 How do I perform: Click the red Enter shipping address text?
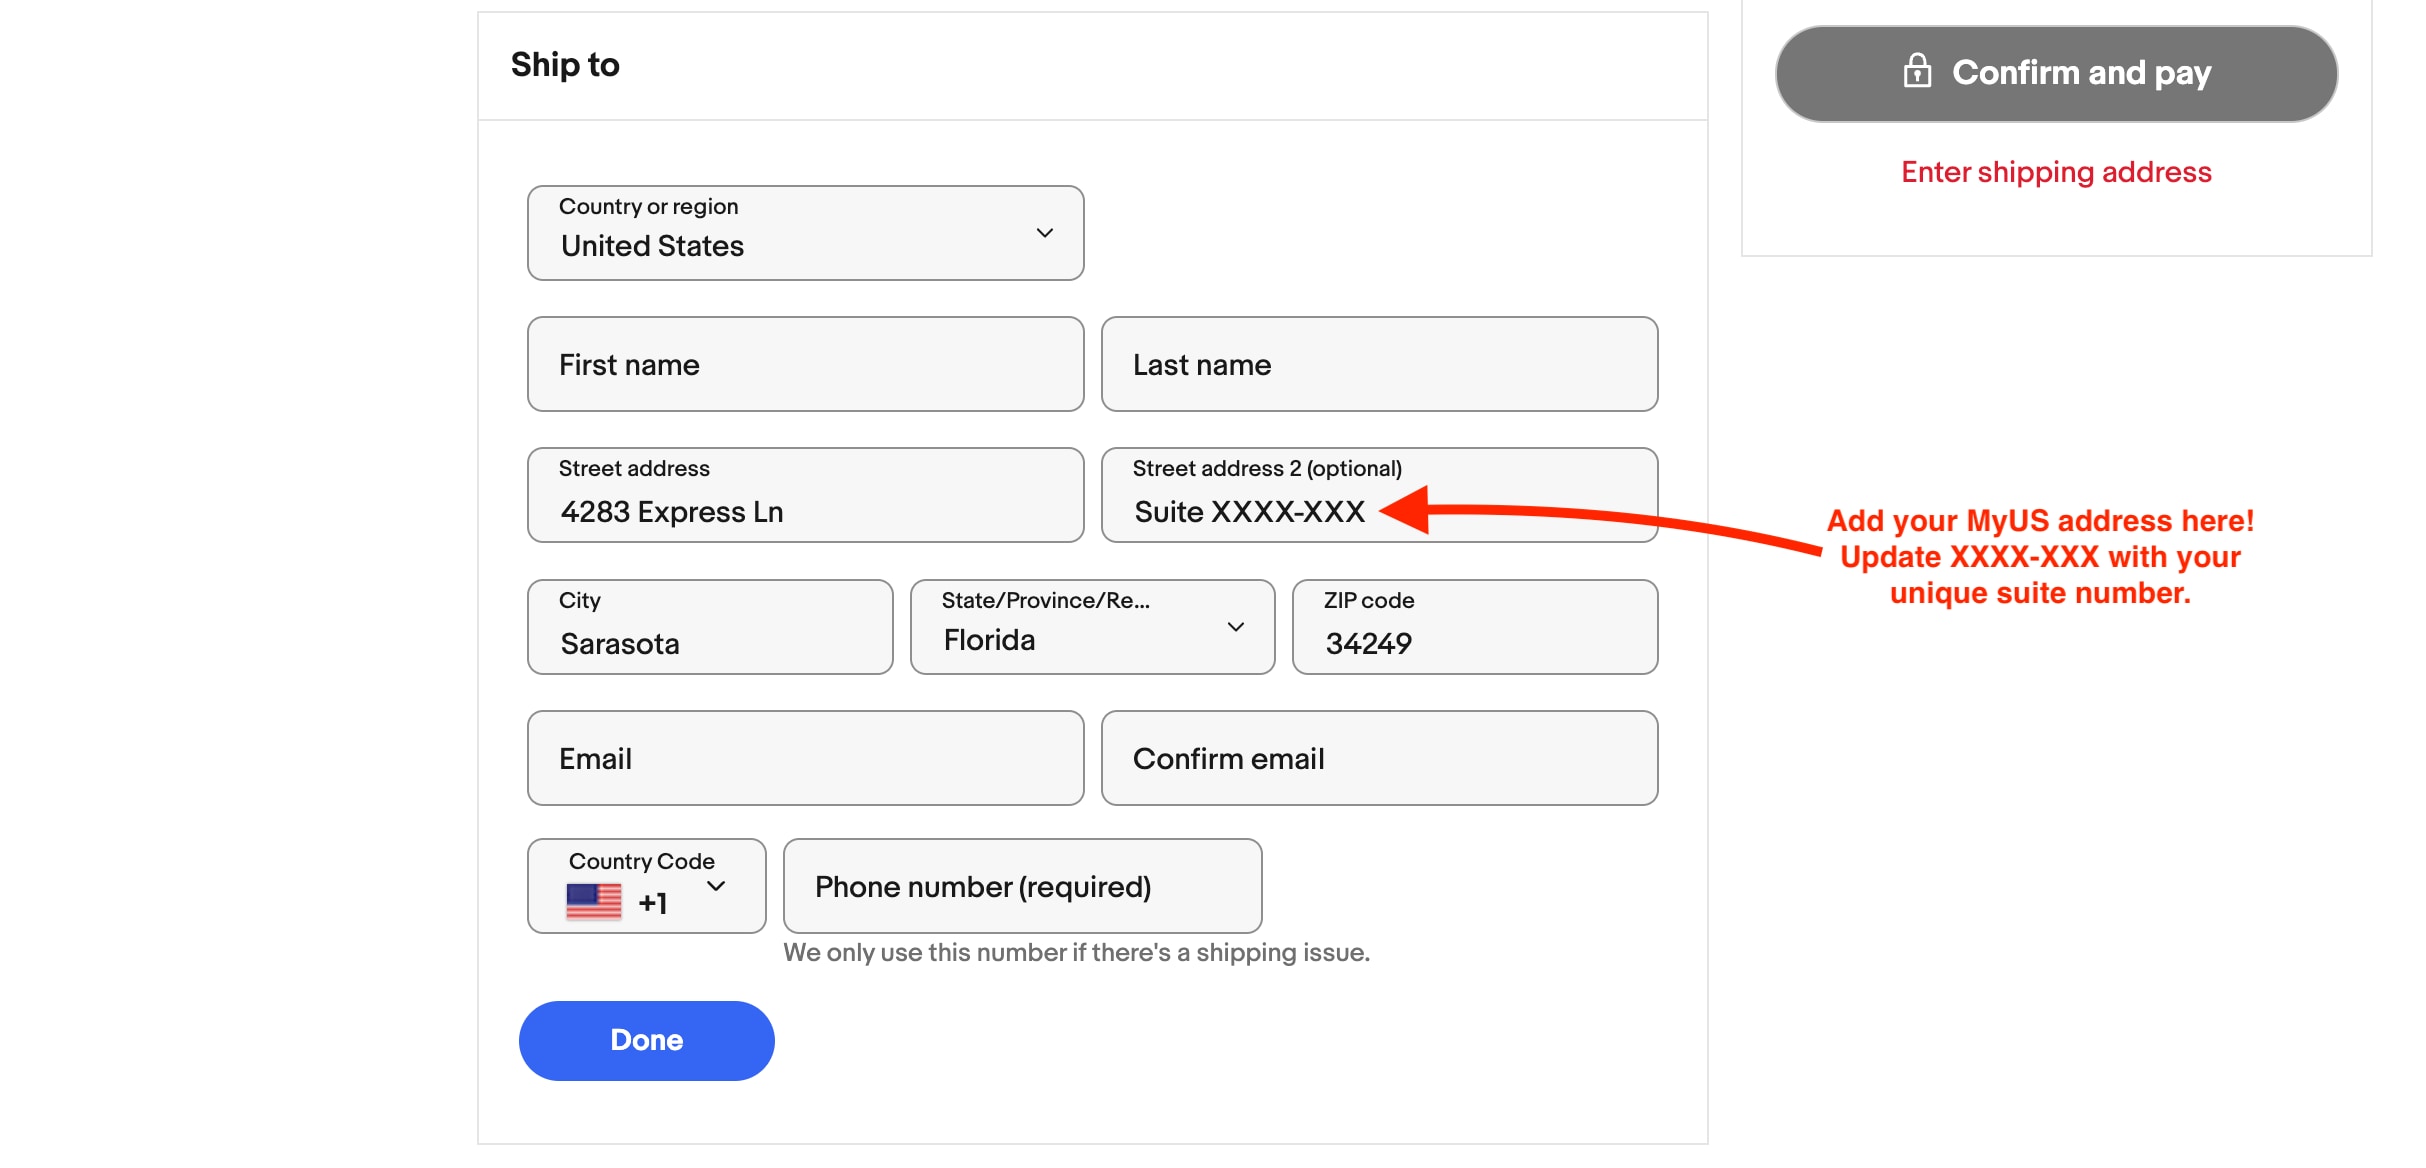tap(2056, 172)
